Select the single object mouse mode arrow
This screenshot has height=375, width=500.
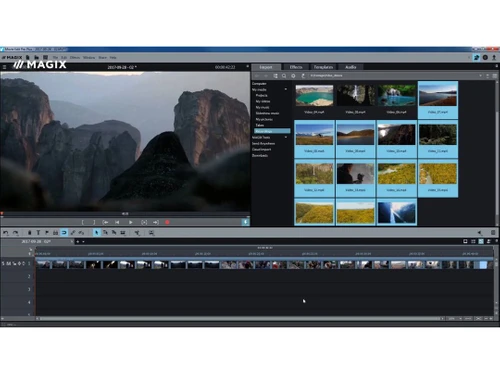point(96,233)
